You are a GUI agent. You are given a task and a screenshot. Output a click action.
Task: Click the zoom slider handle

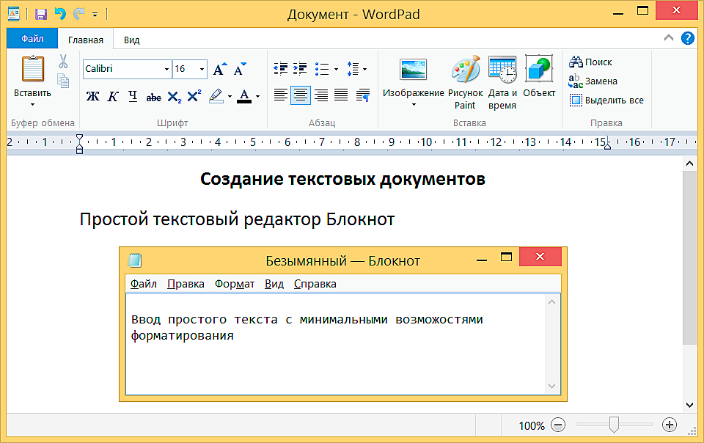pyautogui.click(x=614, y=425)
